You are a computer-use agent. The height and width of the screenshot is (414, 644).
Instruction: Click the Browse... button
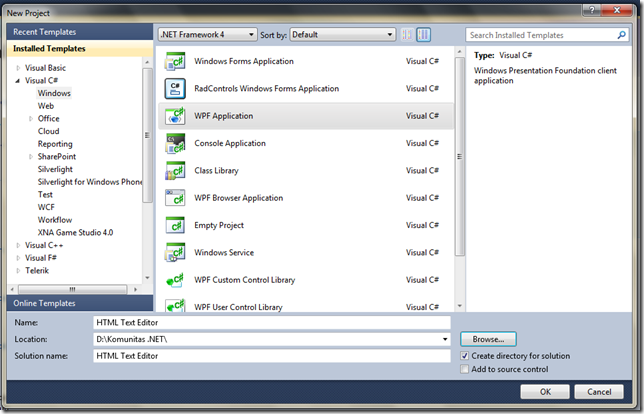[488, 339]
